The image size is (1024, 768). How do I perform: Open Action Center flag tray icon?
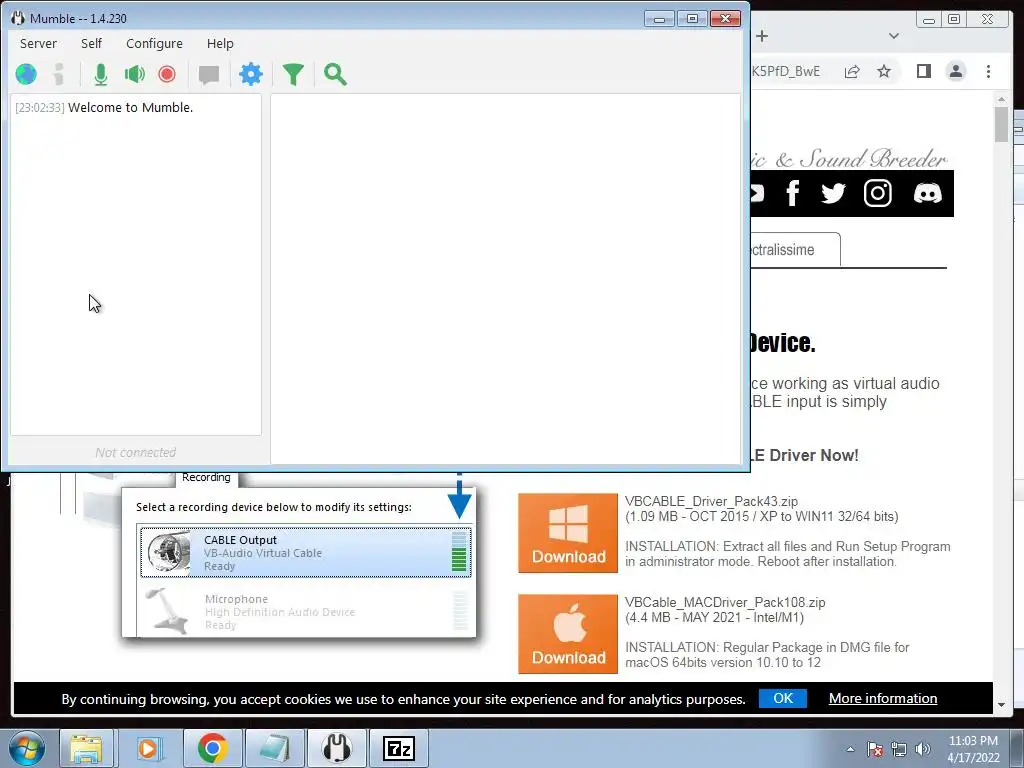tap(875, 749)
